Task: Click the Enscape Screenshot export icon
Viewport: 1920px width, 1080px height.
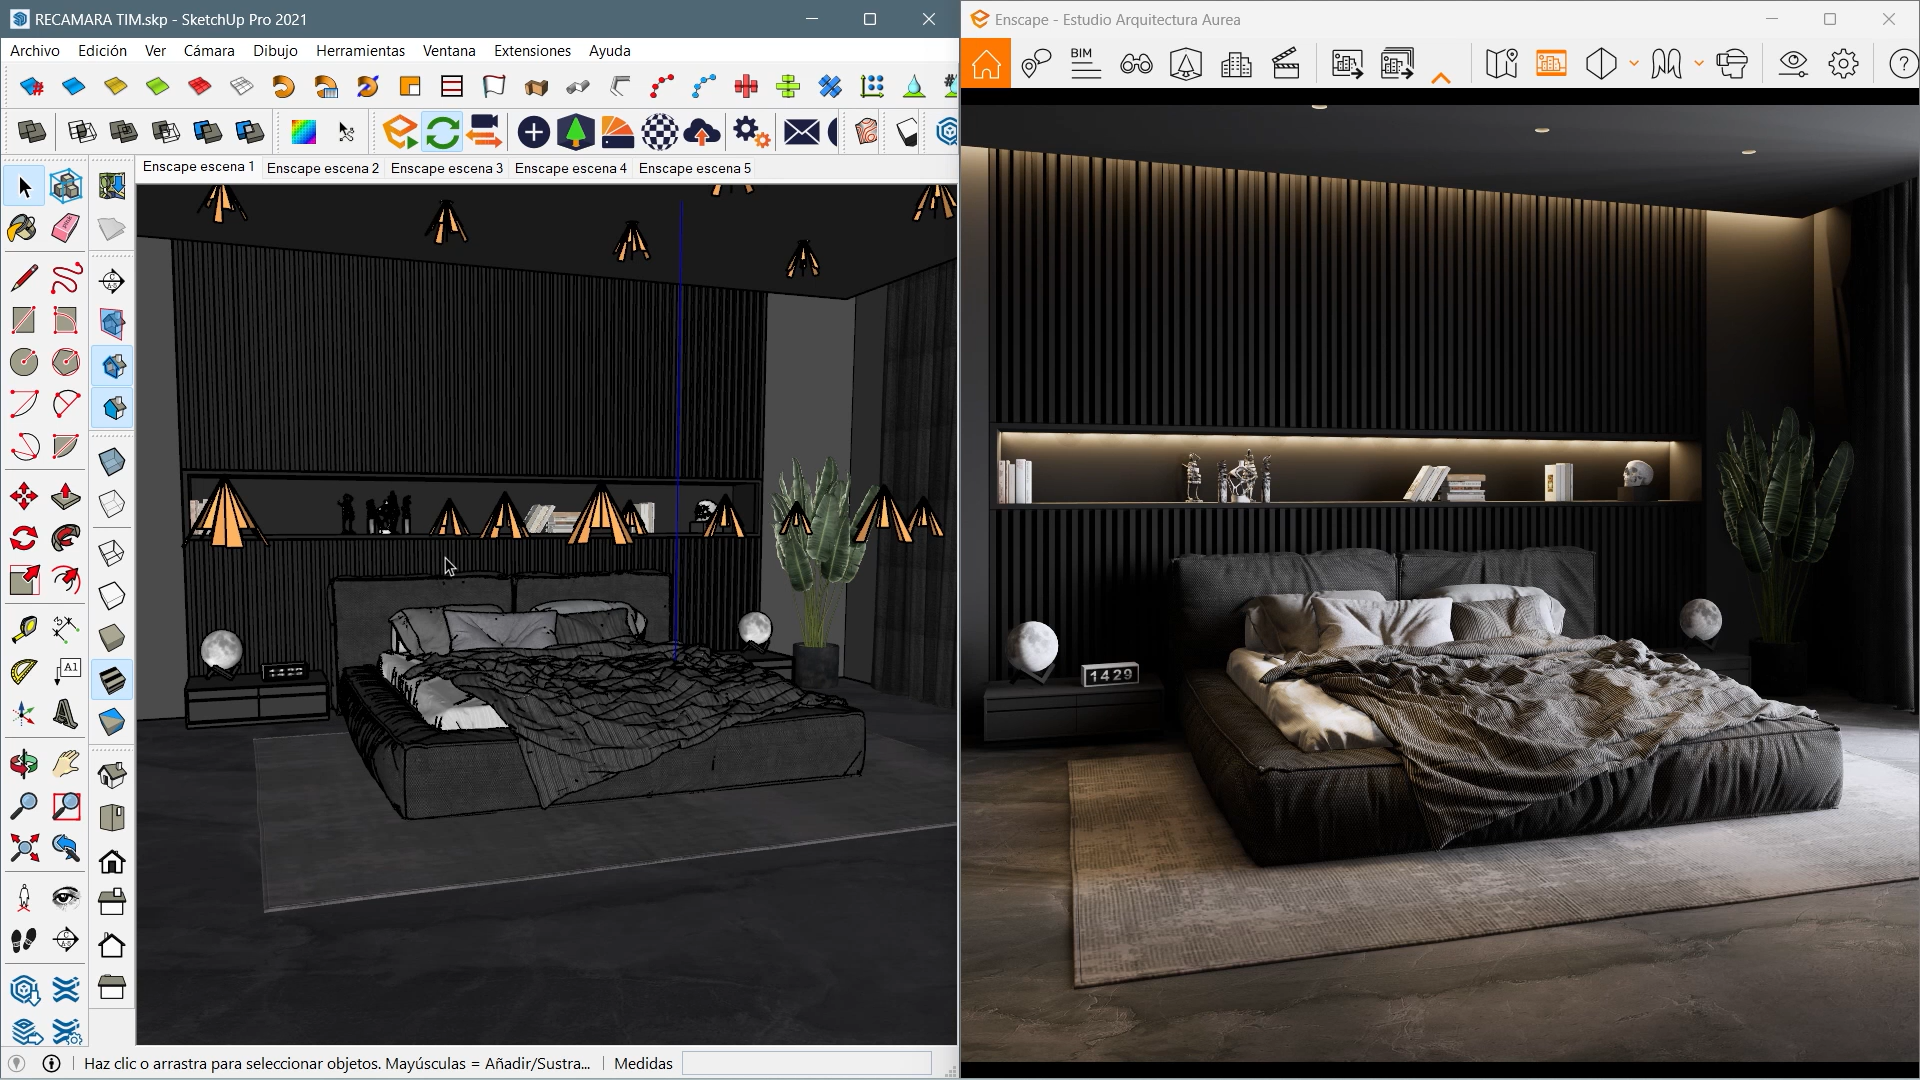Action: click(x=1346, y=65)
